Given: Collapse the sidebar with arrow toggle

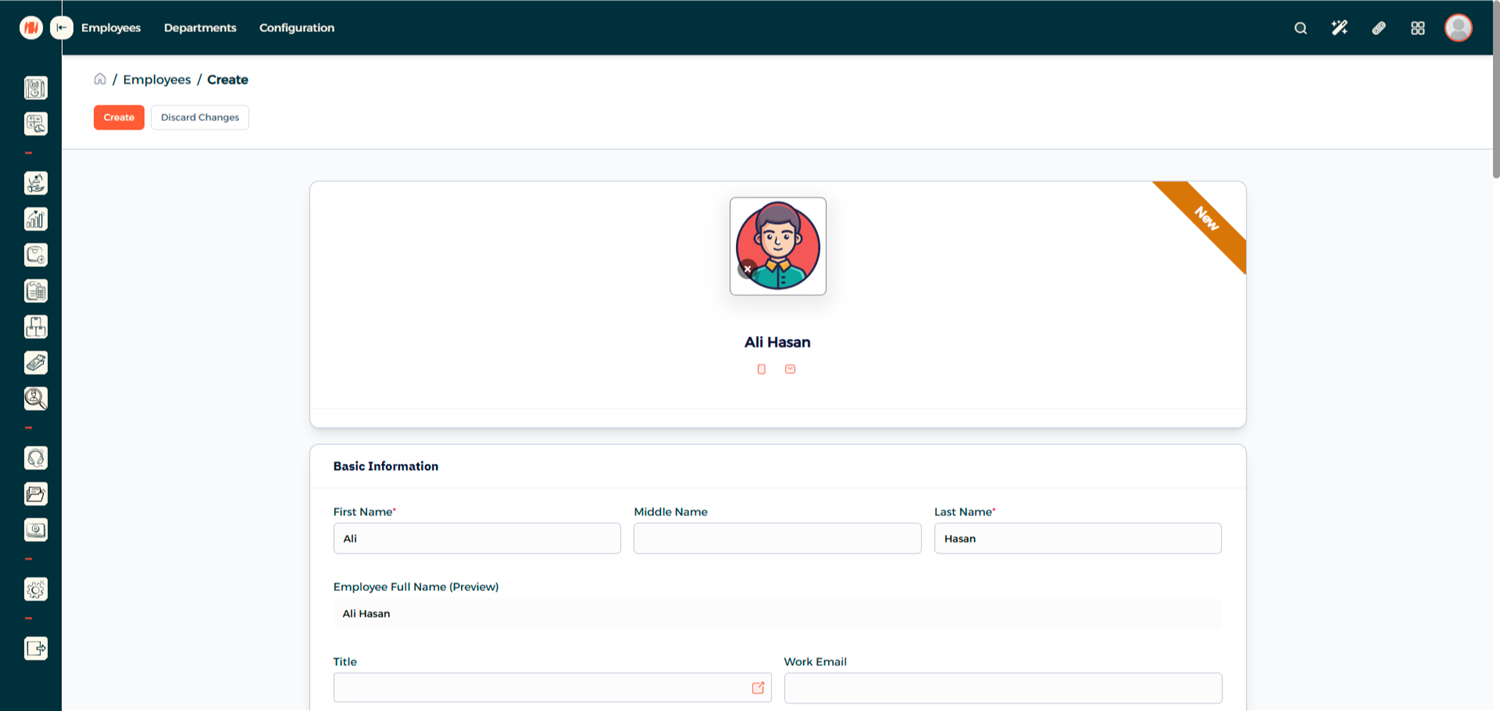Looking at the screenshot, I should pyautogui.click(x=62, y=28).
